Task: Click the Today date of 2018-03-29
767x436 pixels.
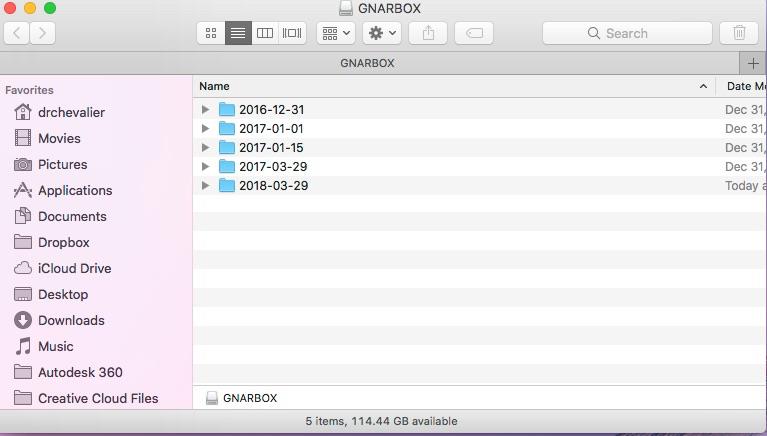Action: (745, 186)
